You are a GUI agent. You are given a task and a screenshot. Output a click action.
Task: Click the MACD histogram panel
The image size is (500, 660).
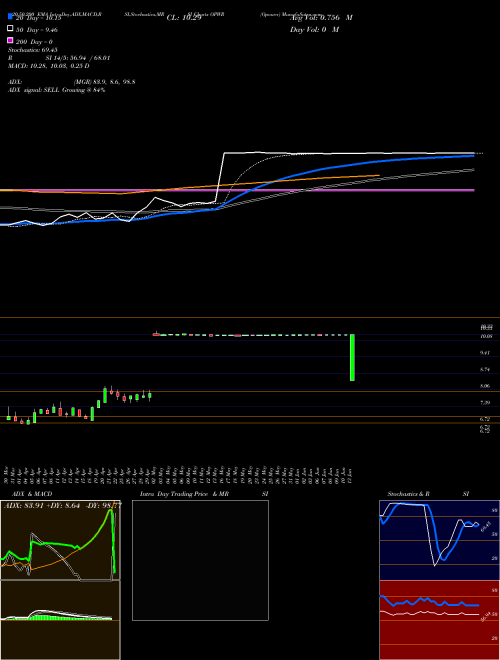coord(60,620)
